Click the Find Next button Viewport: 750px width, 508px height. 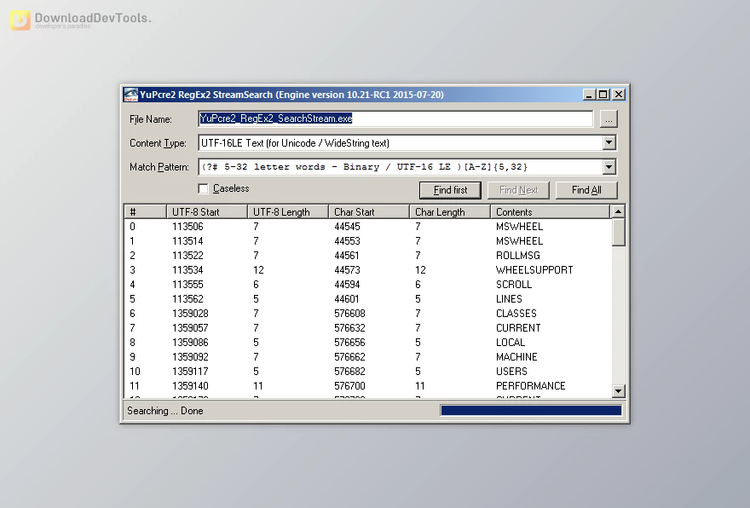pyautogui.click(x=518, y=190)
